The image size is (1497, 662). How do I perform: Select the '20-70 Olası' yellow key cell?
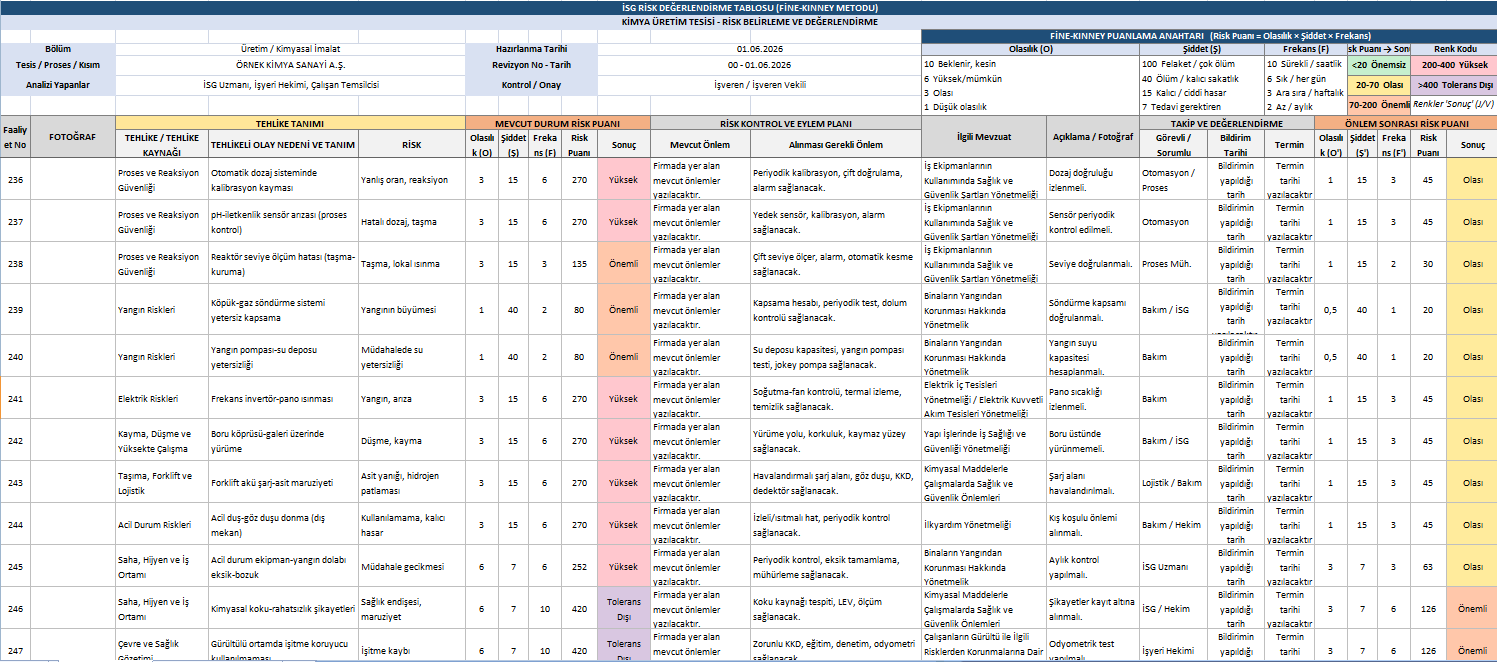1378,85
